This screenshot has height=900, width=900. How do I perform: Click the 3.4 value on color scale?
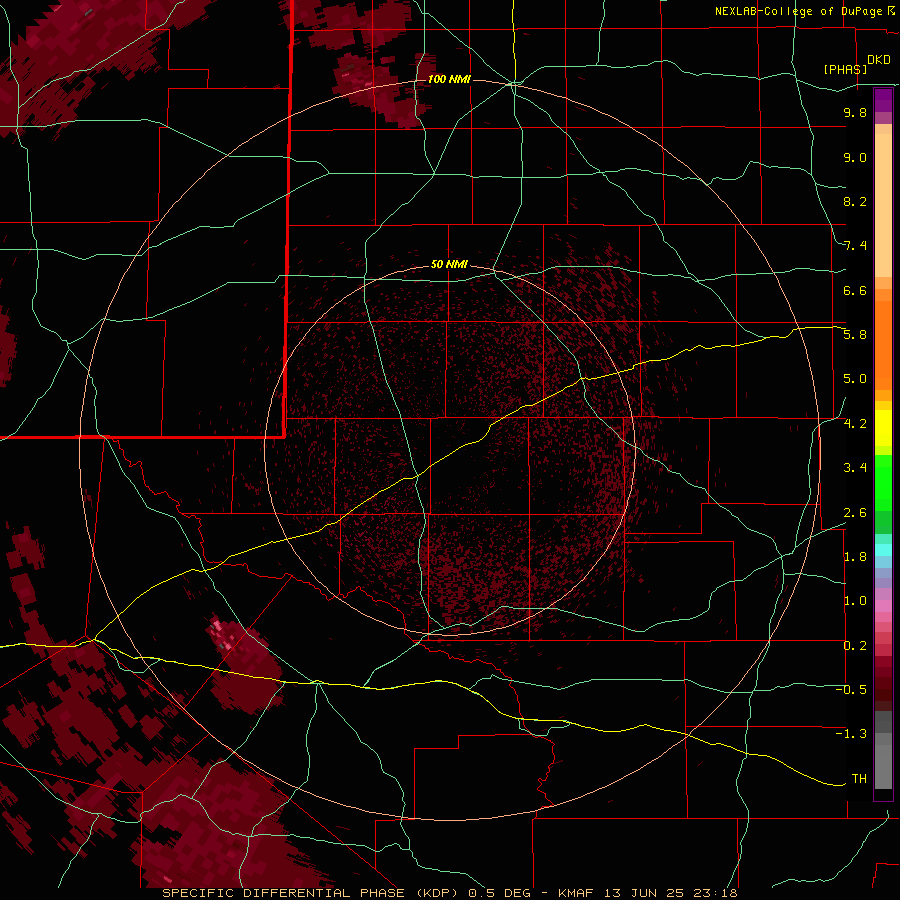[x=855, y=468]
